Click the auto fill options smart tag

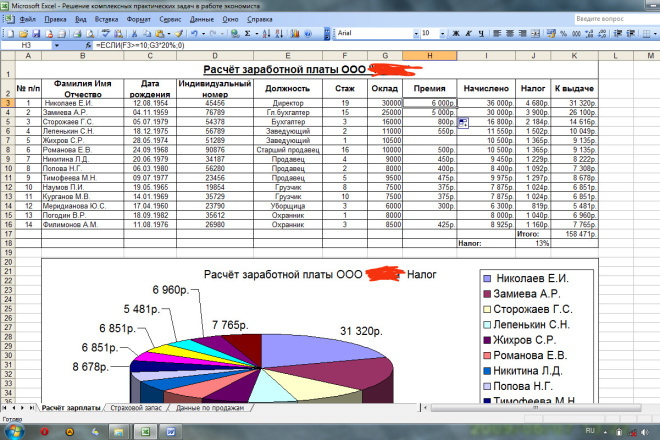463,123
